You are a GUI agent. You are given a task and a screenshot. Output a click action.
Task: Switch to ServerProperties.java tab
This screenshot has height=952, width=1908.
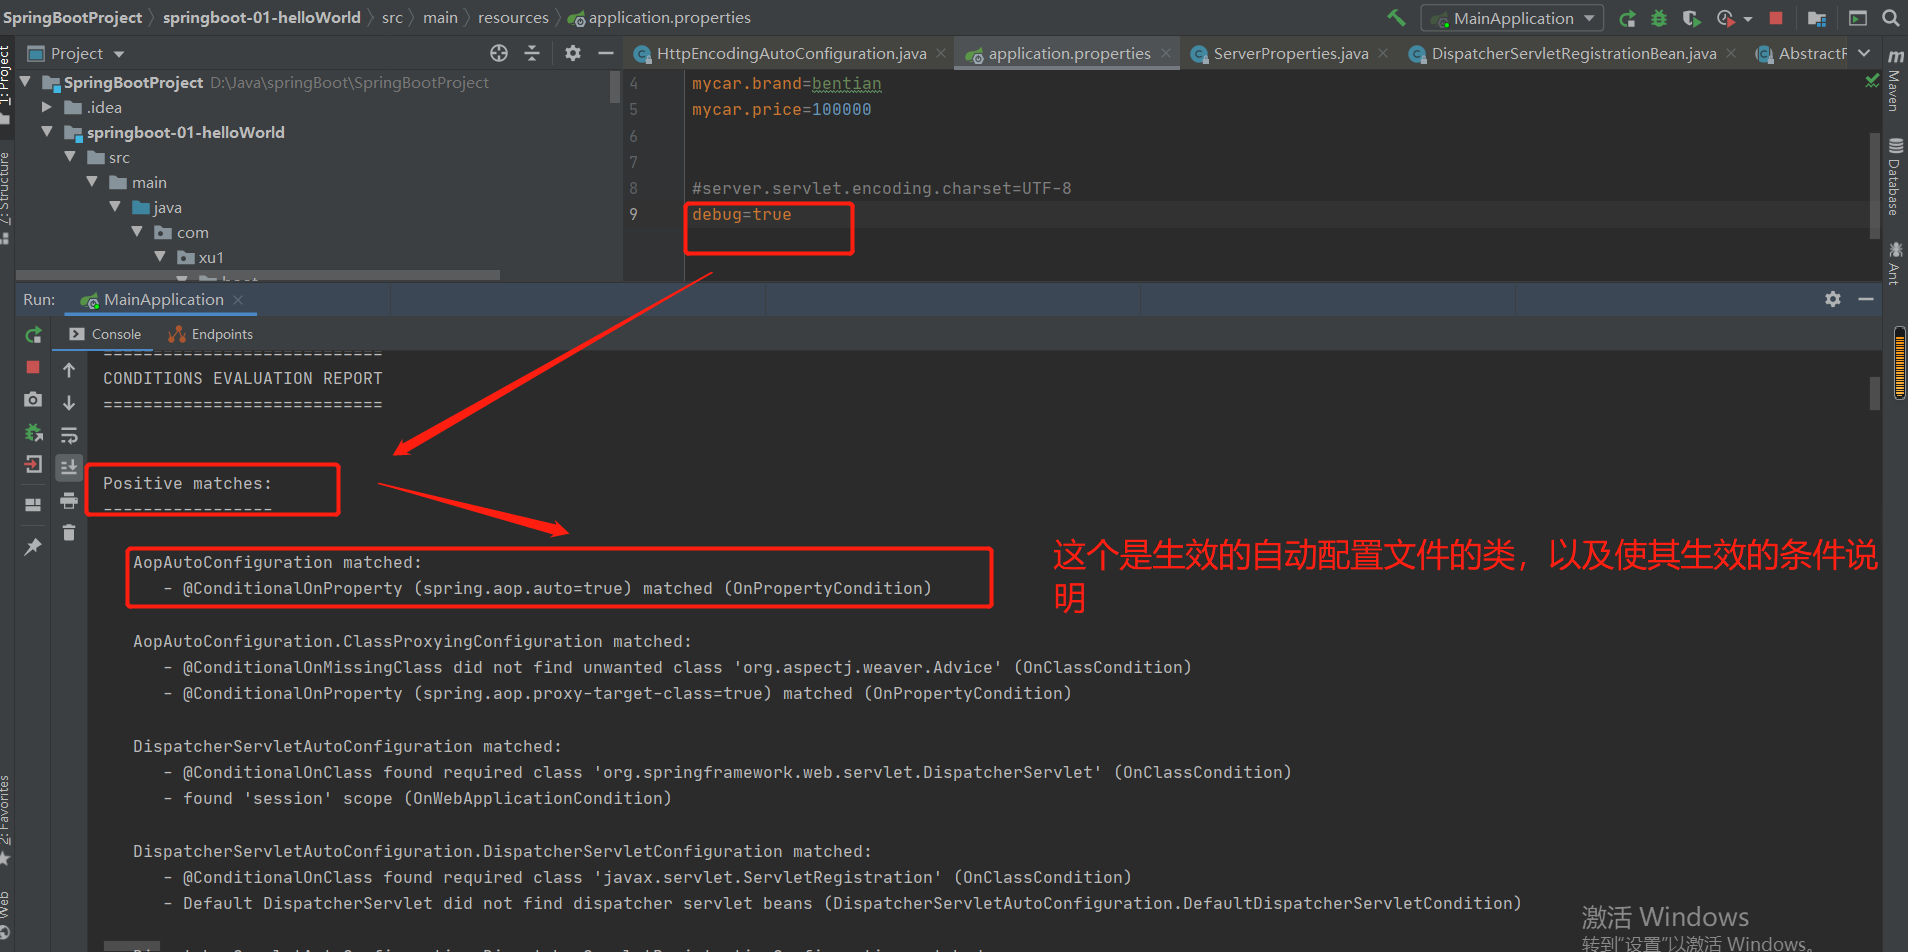1290,53
